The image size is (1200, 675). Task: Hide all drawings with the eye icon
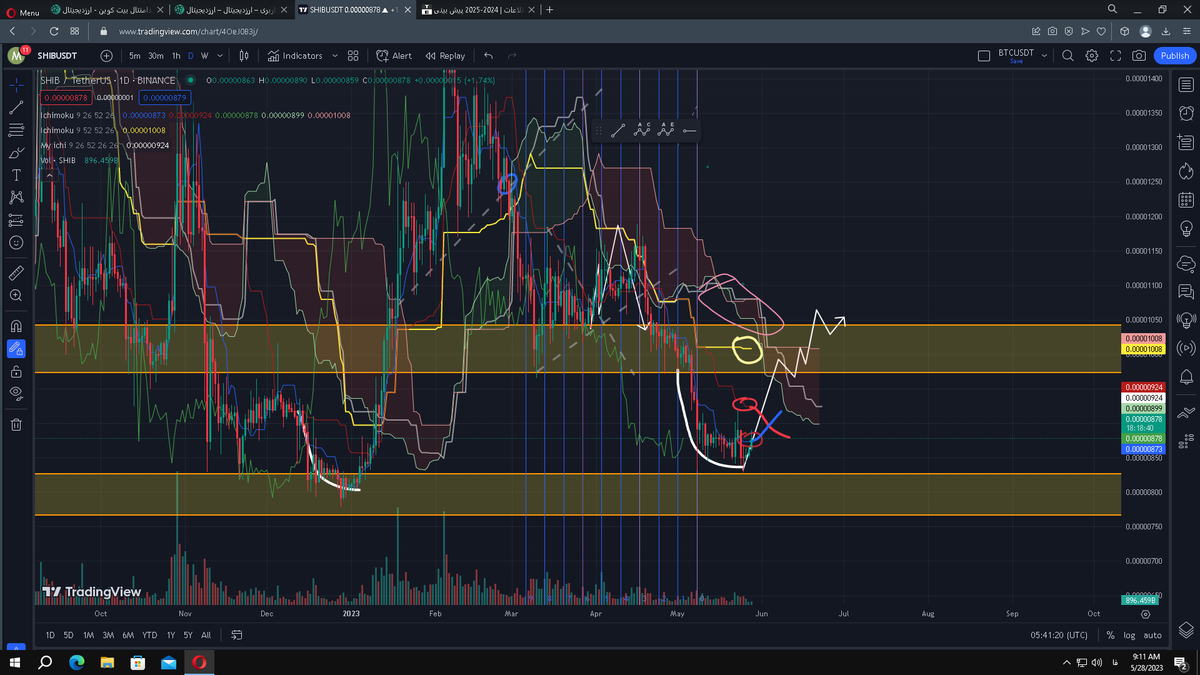click(x=16, y=393)
